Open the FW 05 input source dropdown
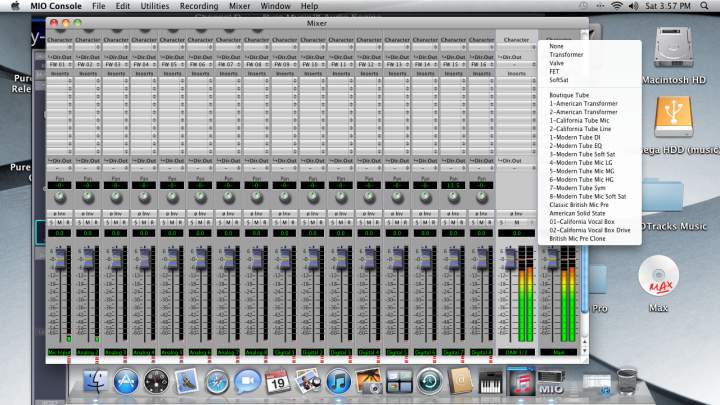This screenshot has width=720, height=405. (172, 65)
